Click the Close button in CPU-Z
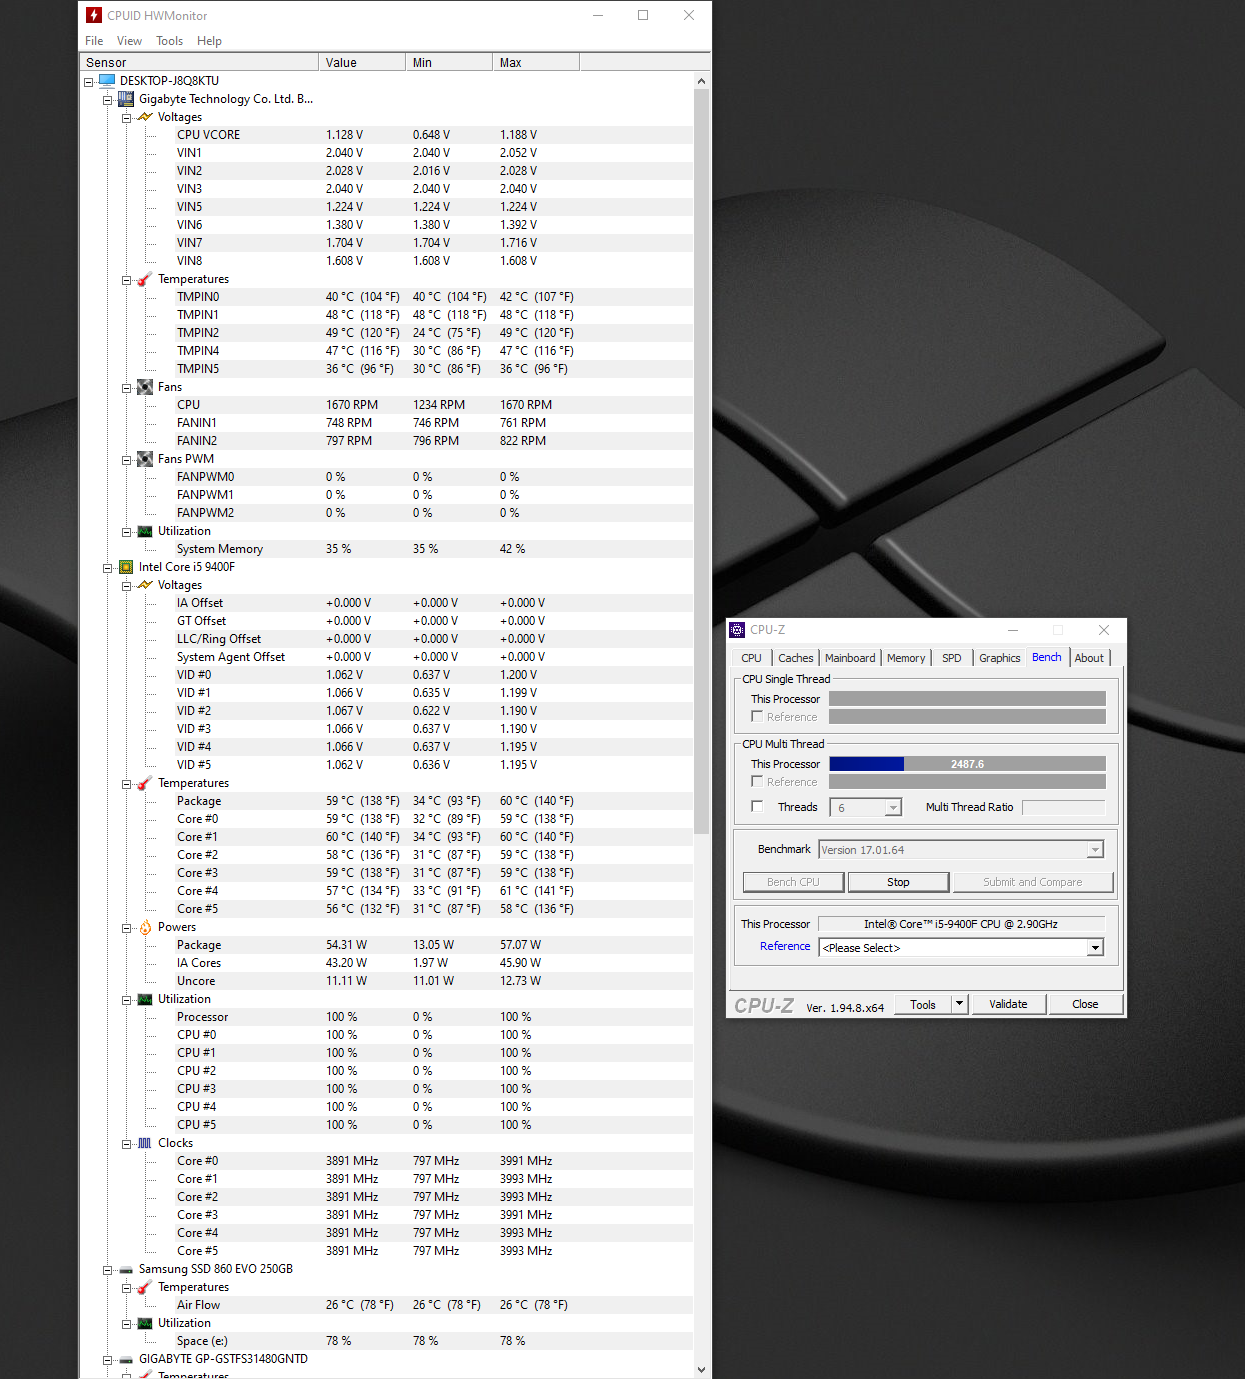The image size is (1245, 1379). pos(1085,1004)
